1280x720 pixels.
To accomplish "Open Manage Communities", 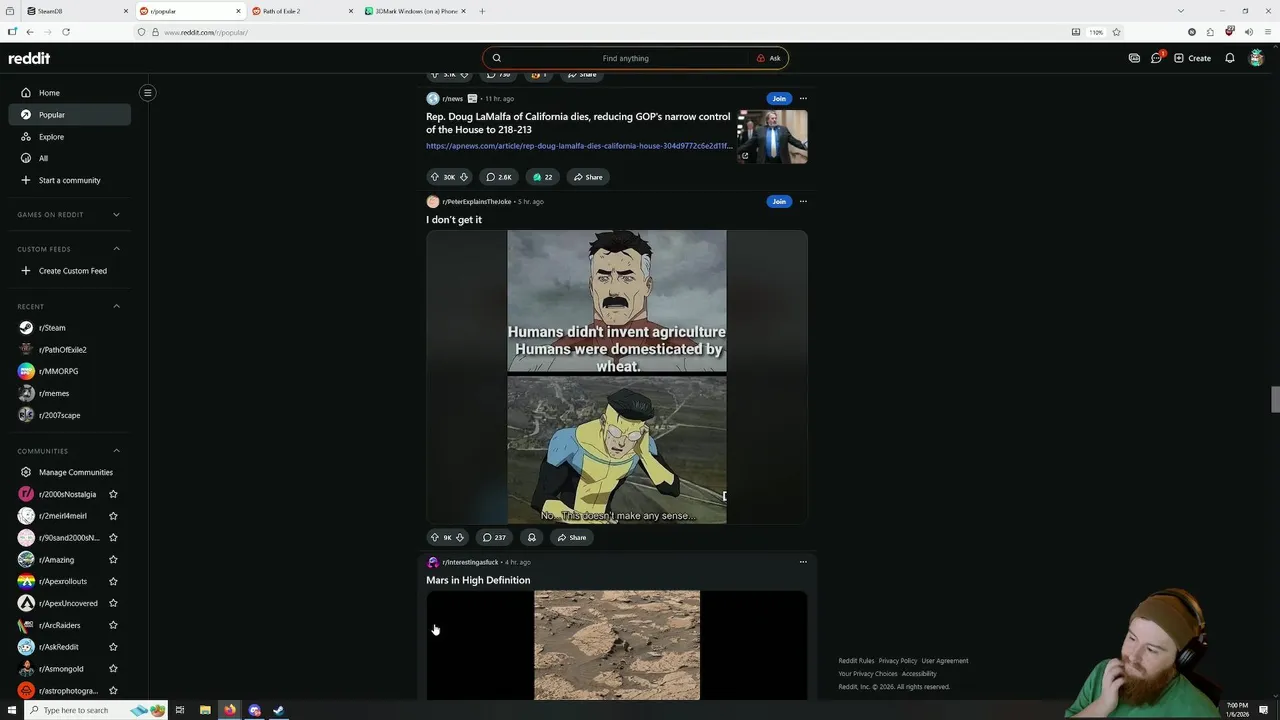I will tap(69, 472).
